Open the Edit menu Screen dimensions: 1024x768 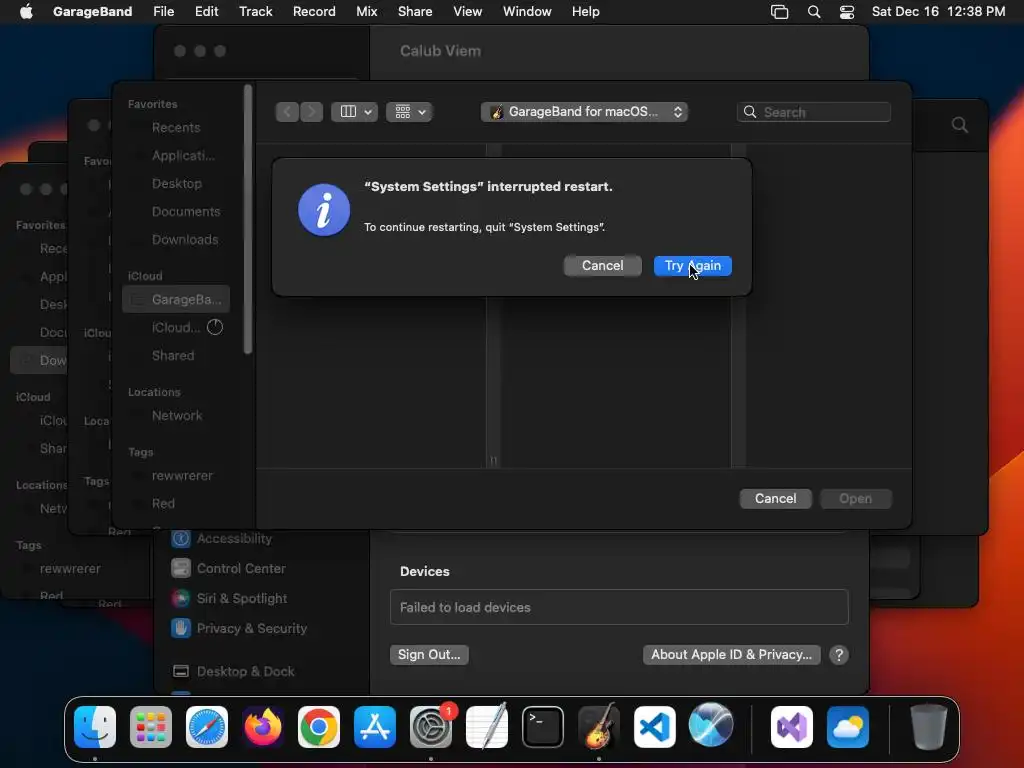206,12
